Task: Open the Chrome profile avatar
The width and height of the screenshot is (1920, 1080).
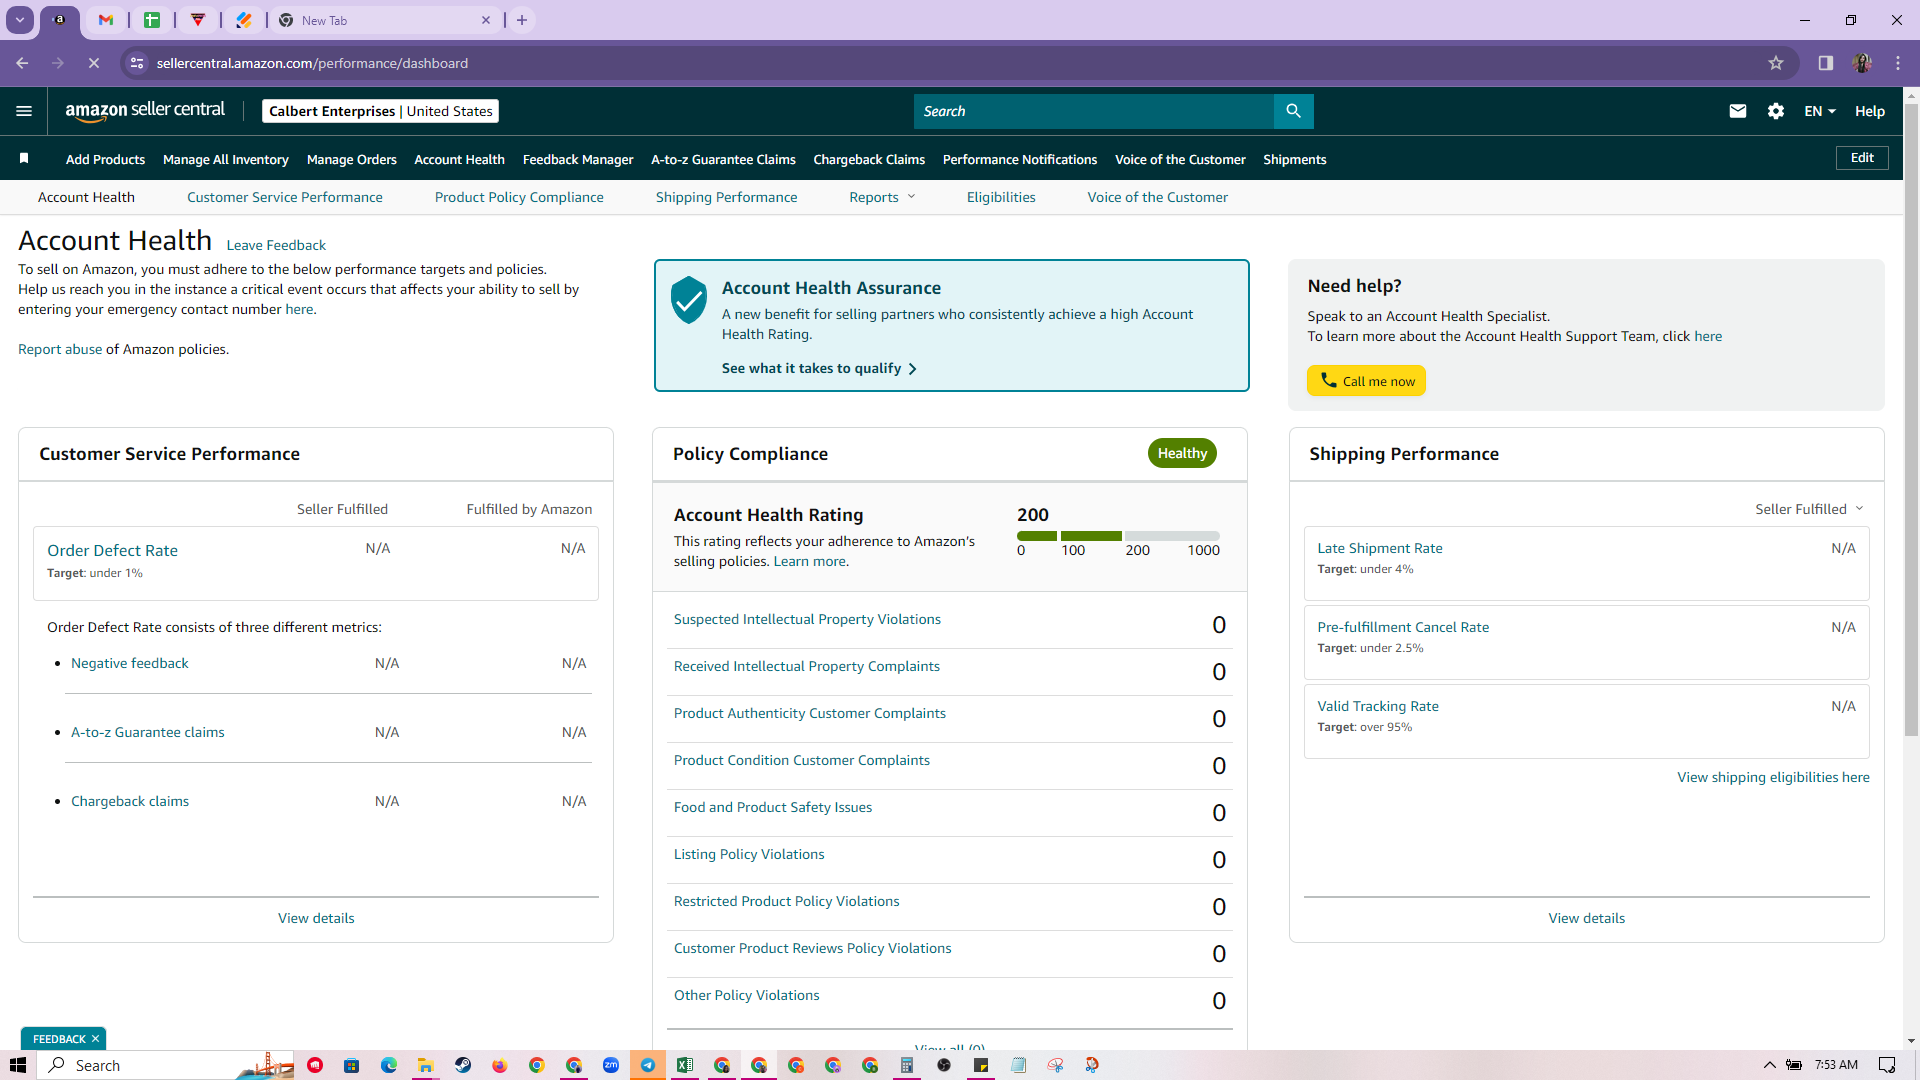Action: (x=1862, y=63)
